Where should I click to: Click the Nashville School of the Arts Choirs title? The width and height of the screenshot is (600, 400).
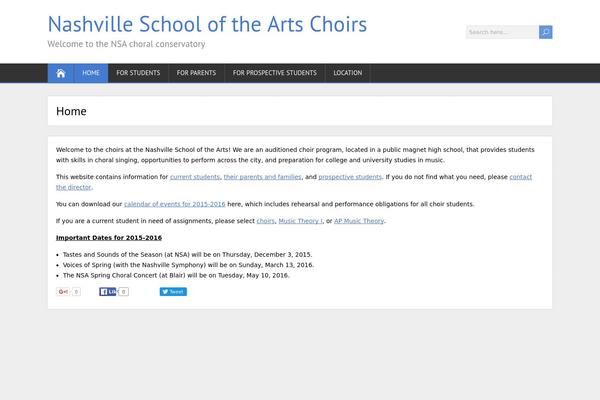pyautogui.click(x=207, y=24)
